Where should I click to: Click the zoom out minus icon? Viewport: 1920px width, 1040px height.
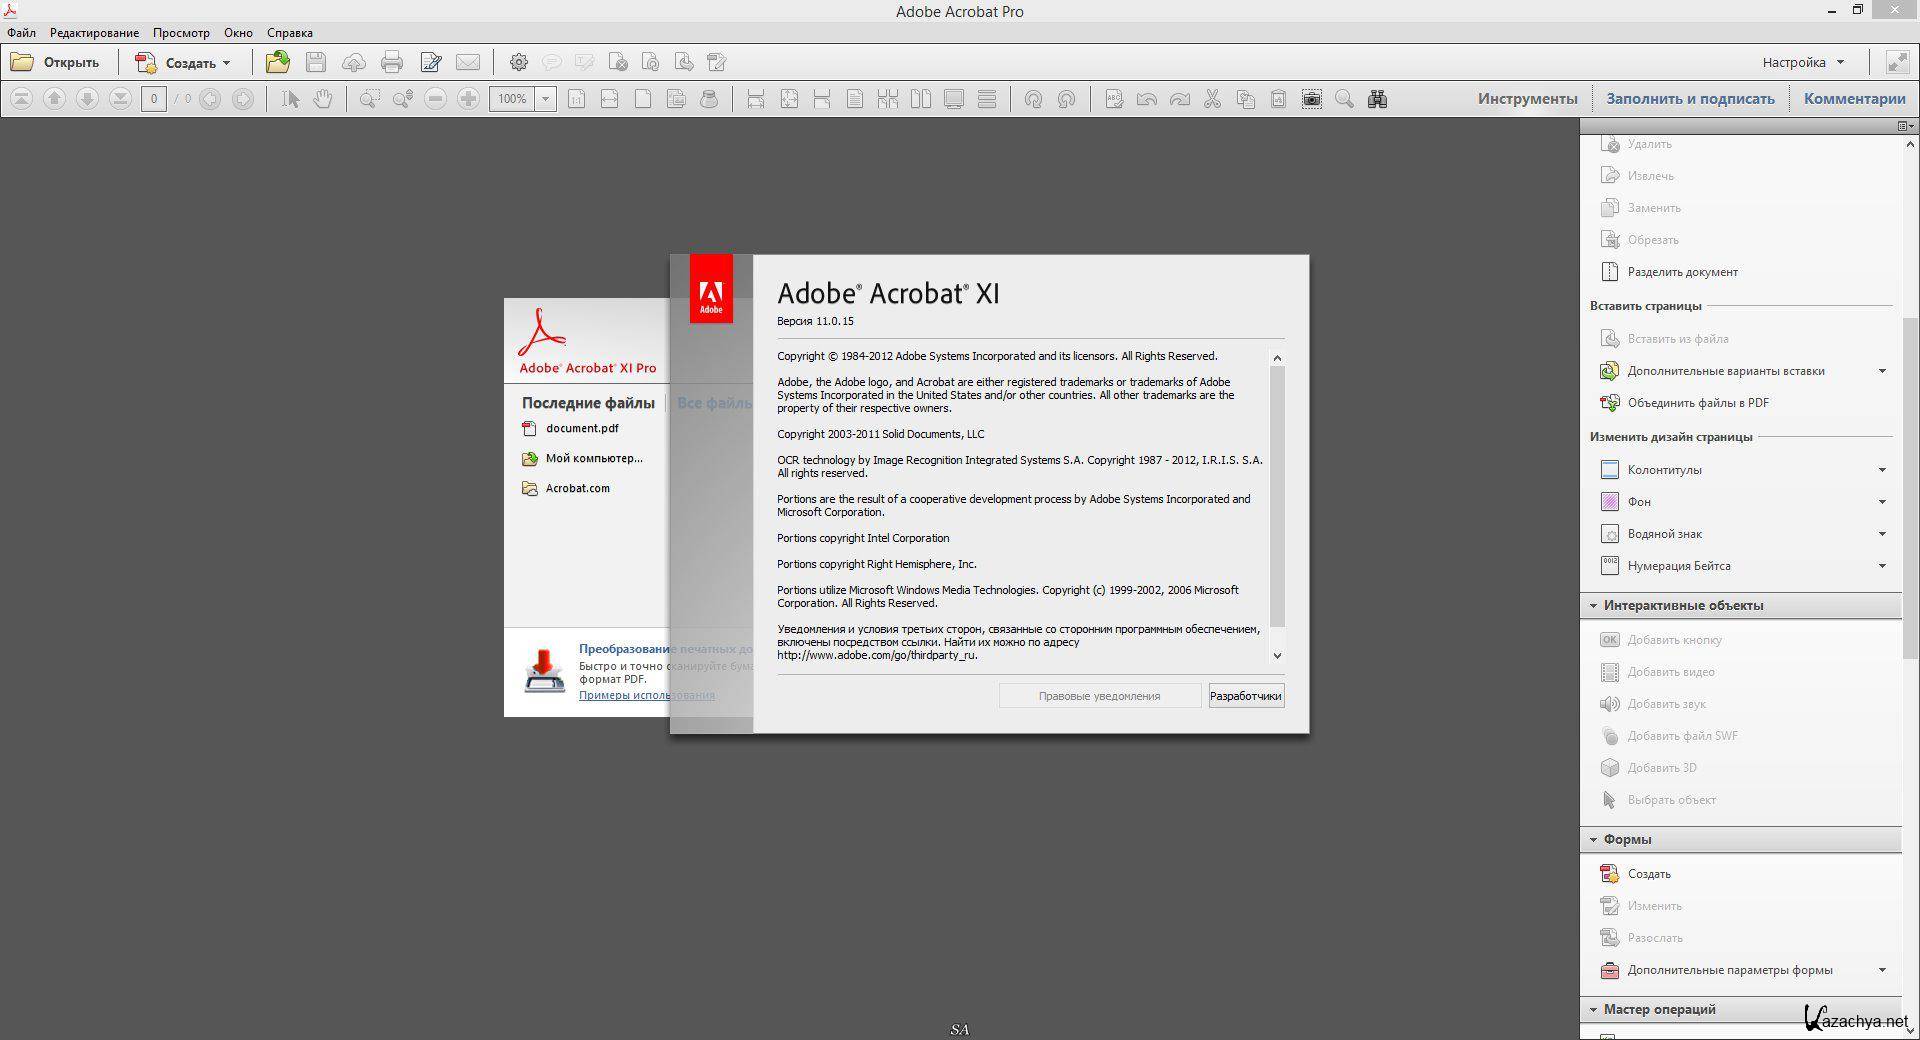[435, 99]
